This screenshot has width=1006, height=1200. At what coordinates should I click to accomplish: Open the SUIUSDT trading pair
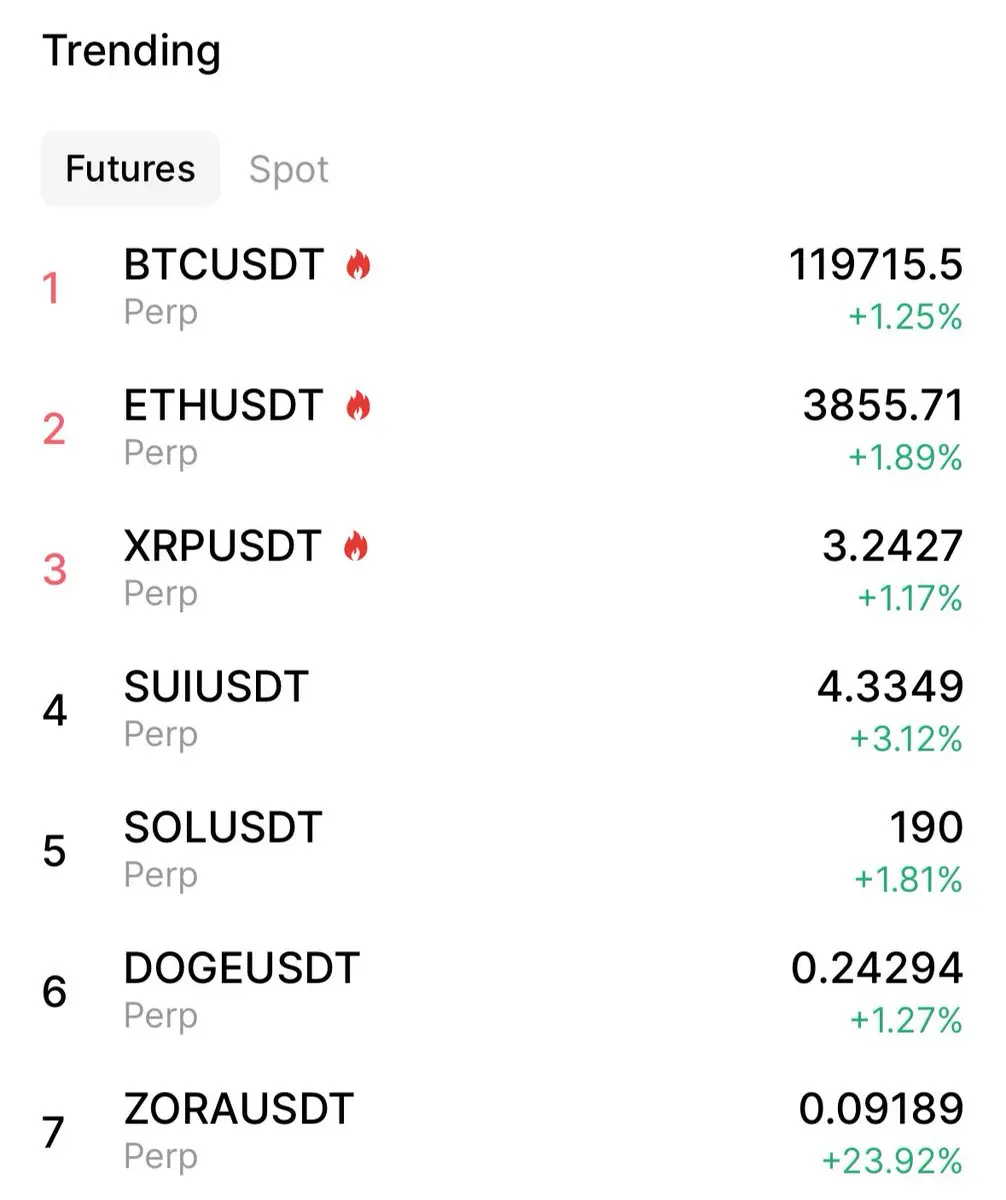click(x=503, y=711)
